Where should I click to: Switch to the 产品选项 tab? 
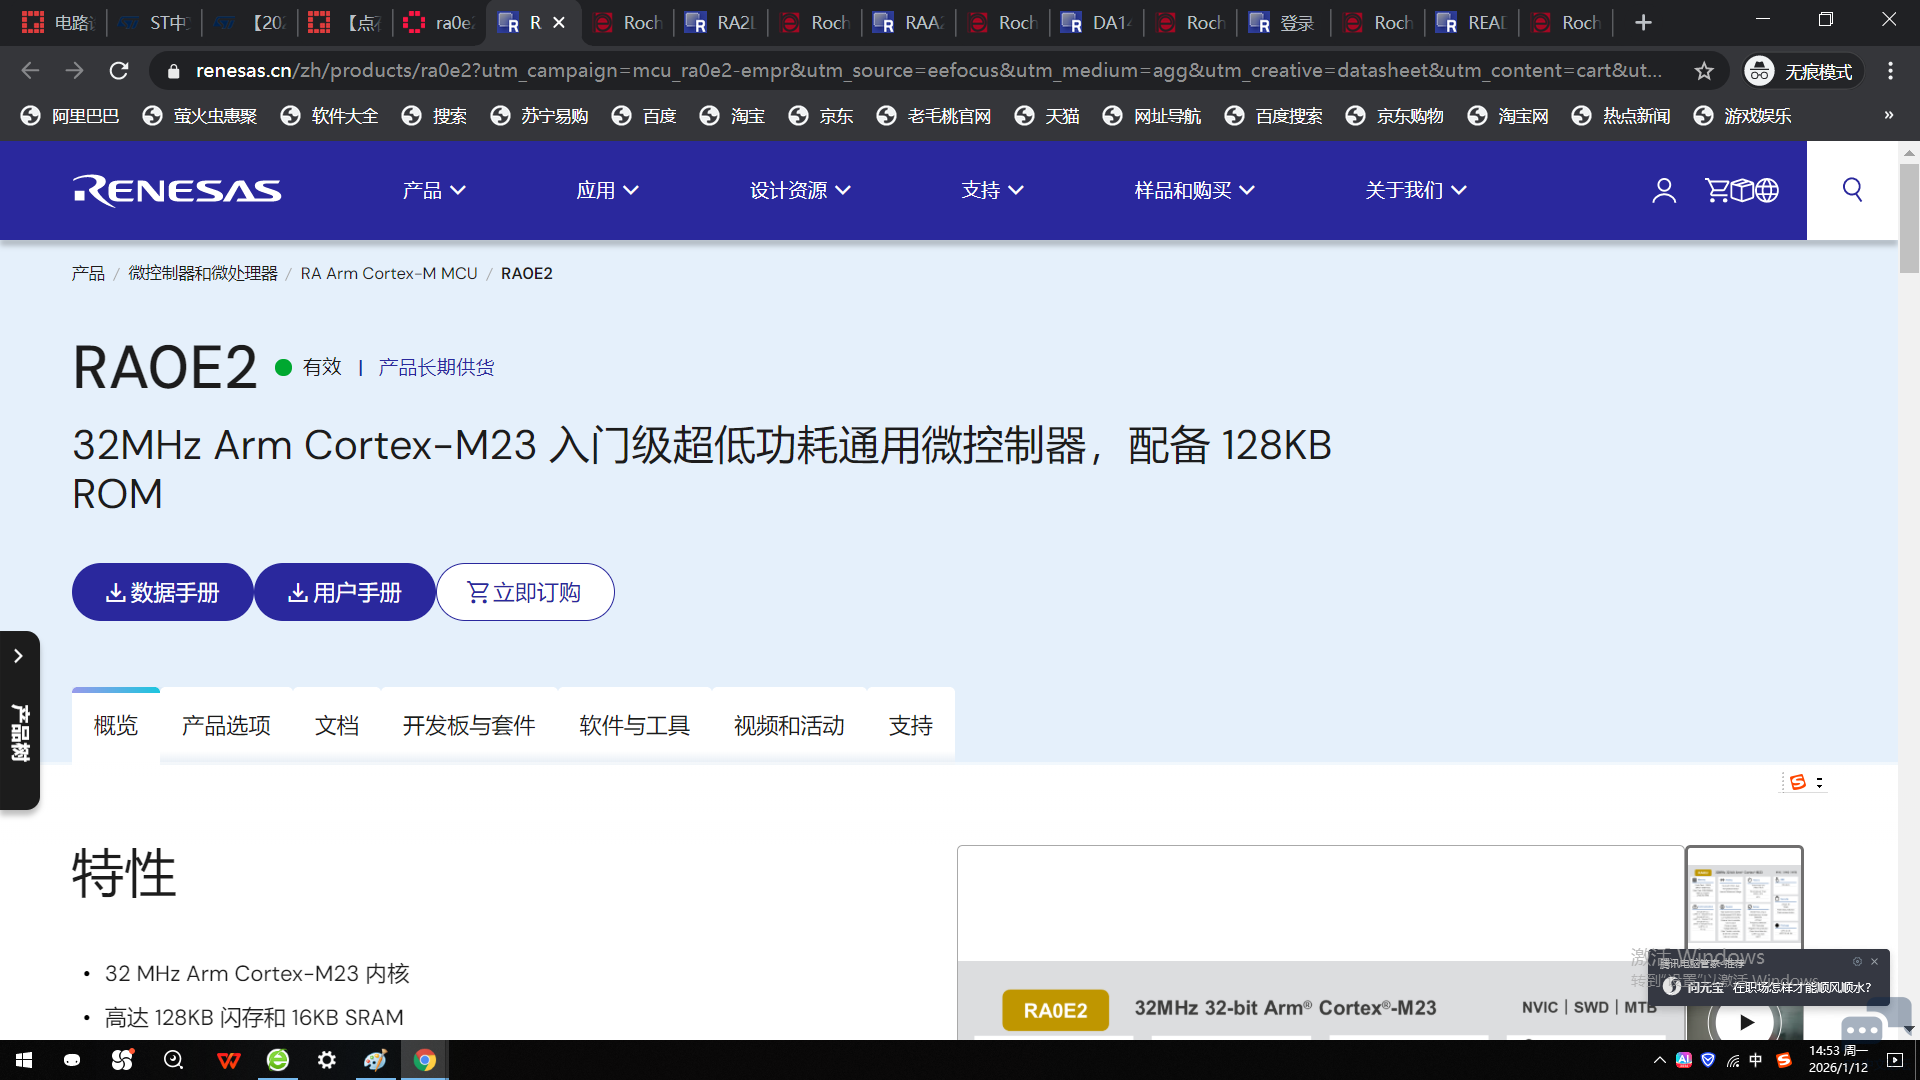point(226,725)
